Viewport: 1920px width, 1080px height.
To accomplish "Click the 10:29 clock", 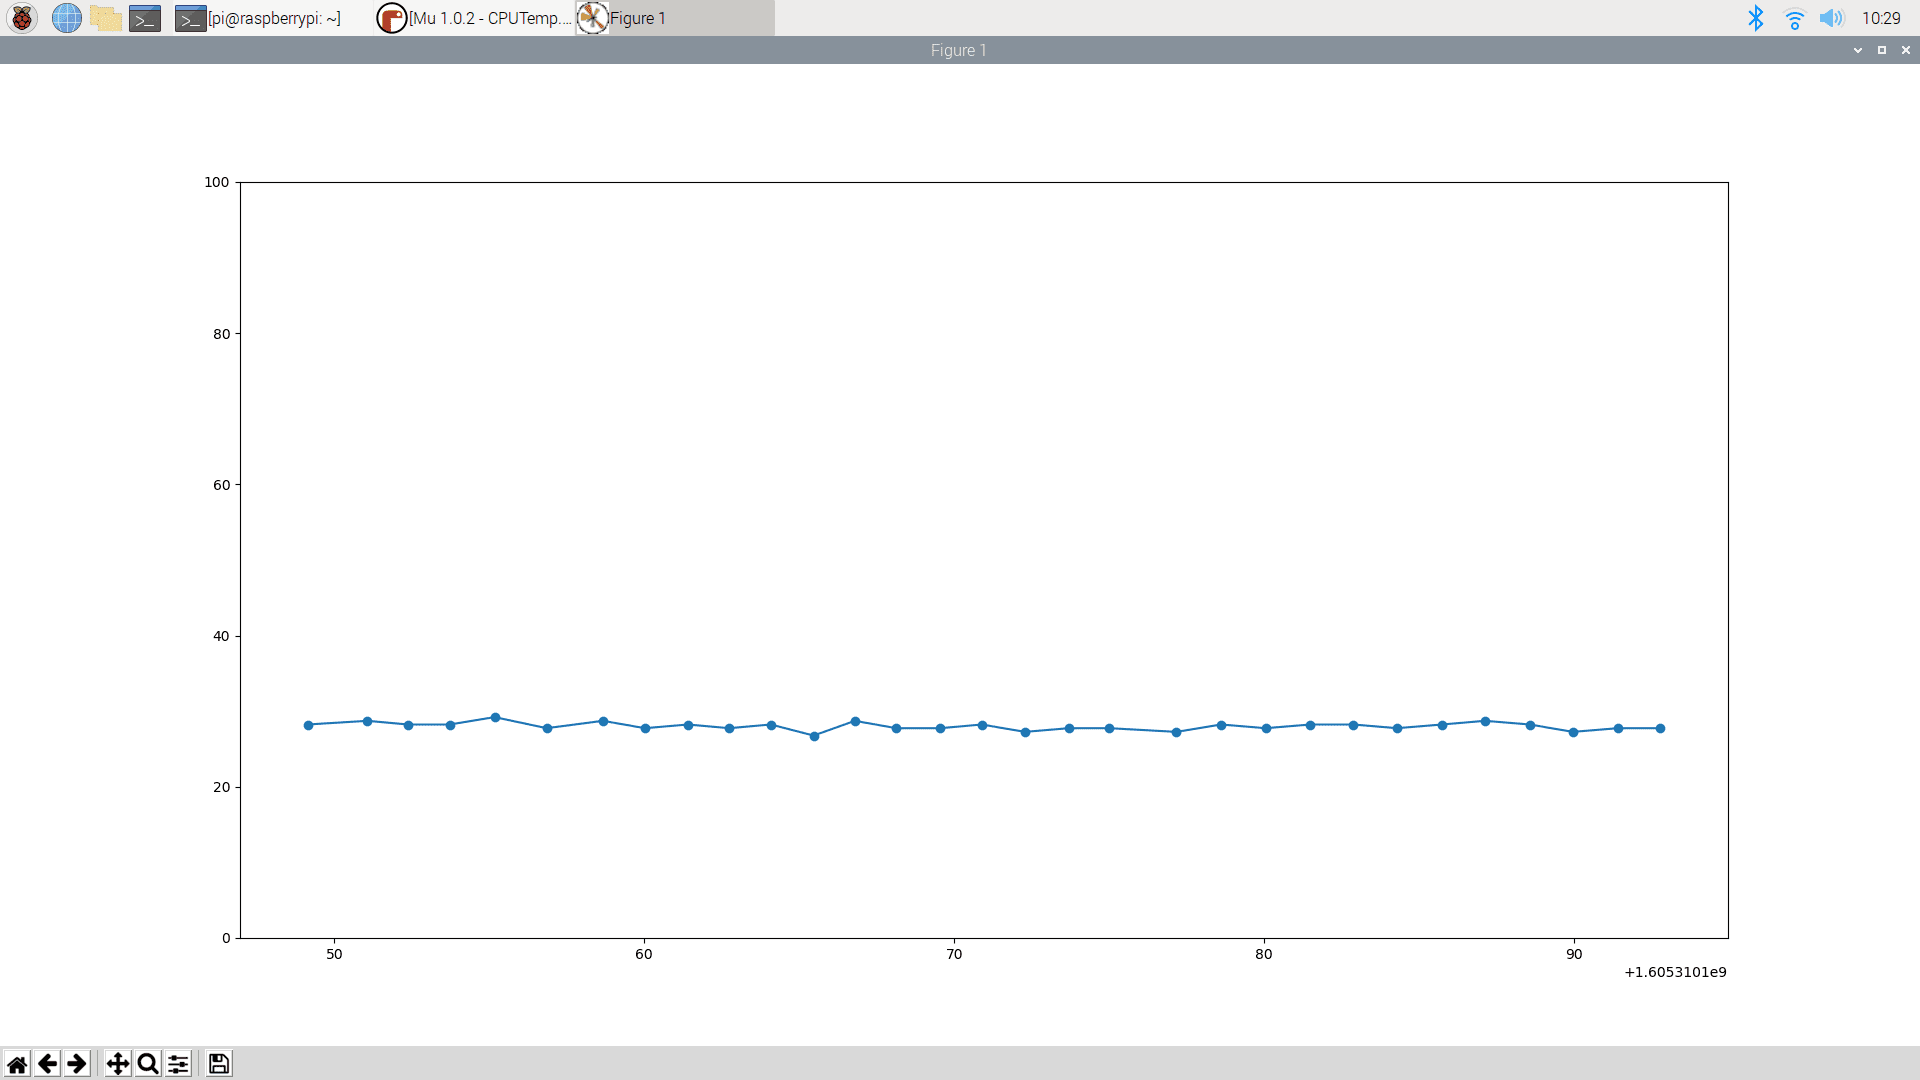I will click(1881, 18).
